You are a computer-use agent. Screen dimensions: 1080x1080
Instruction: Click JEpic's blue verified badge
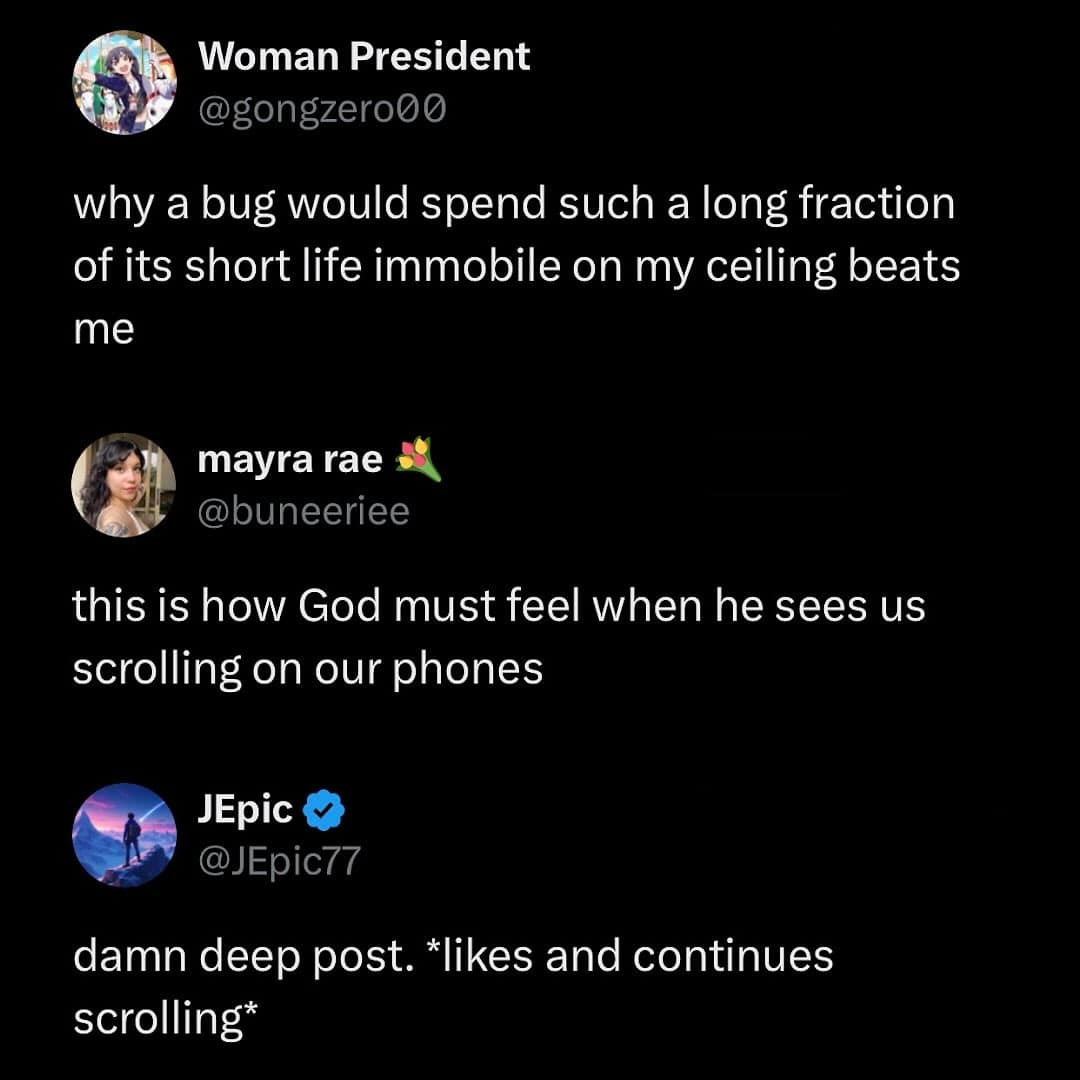pos(322,810)
